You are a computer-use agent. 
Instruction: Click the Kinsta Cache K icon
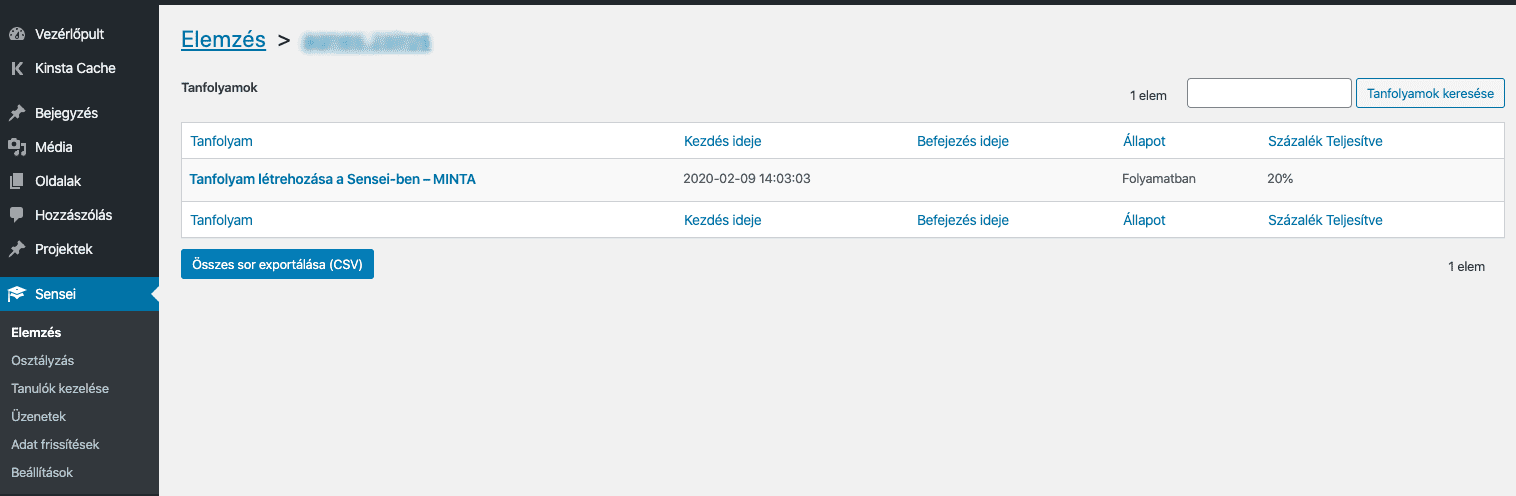16,68
